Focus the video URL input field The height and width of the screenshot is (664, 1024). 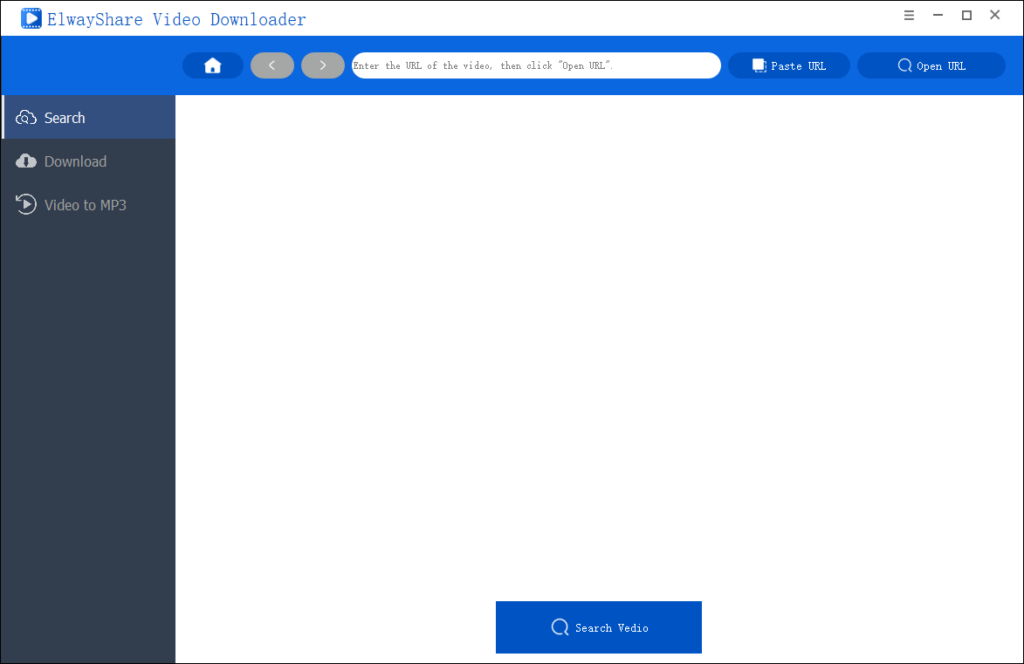[535, 66]
